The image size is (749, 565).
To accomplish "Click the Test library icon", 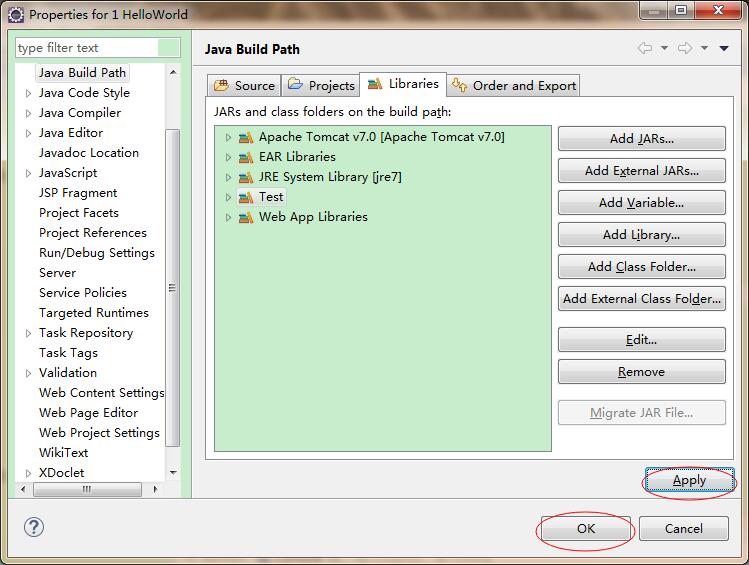I will pyautogui.click(x=246, y=197).
